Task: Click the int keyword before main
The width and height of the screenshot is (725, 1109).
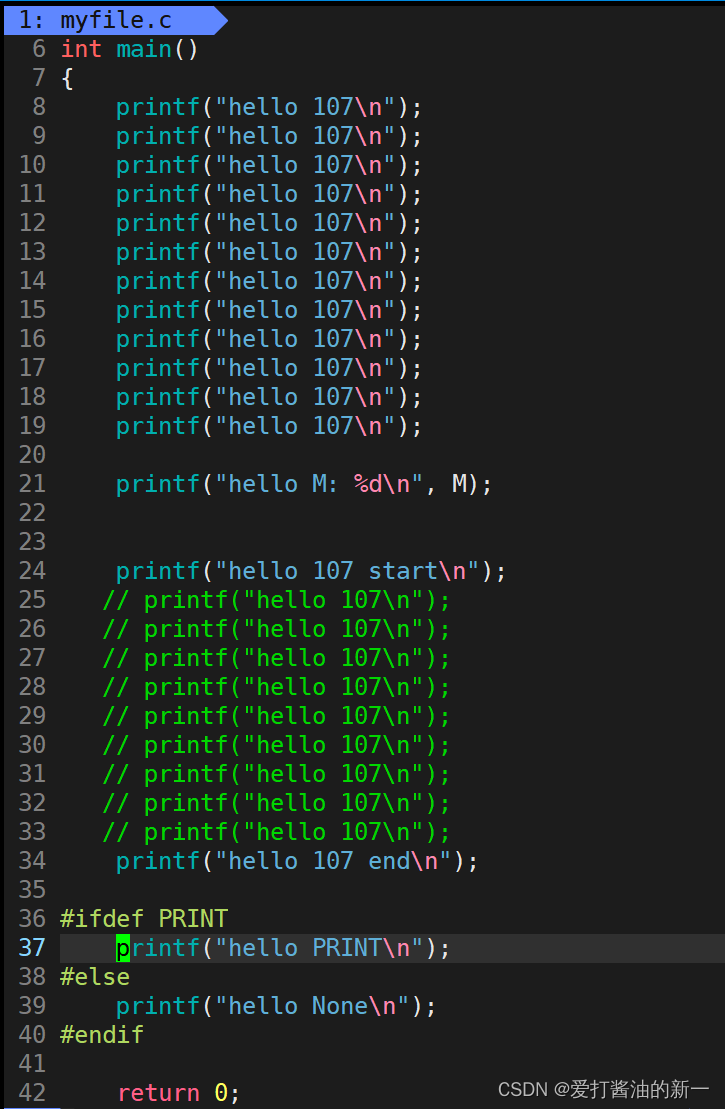Action: point(81,49)
